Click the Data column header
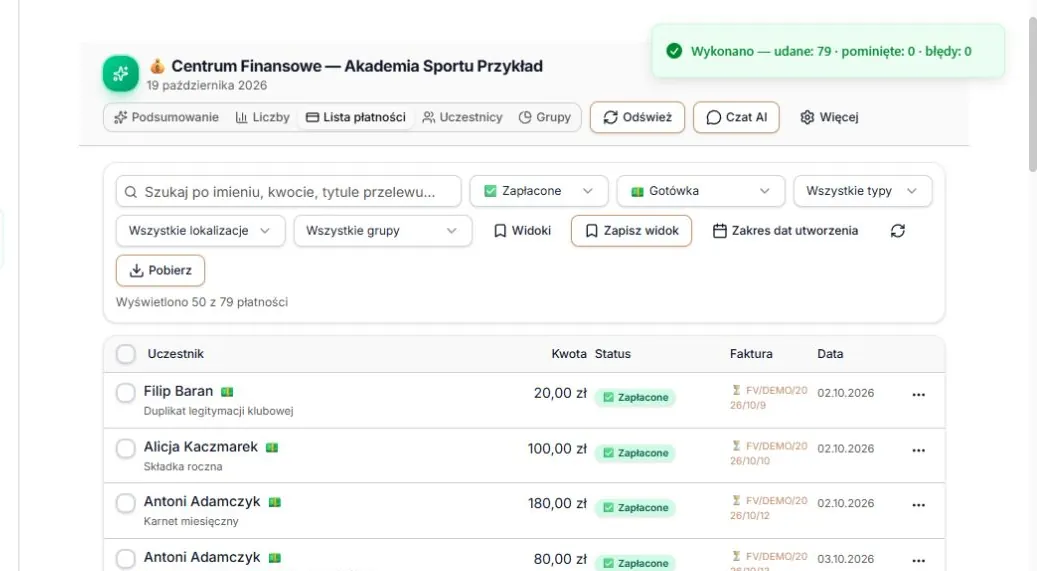Viewport: 1037px width, 571px height. (830, 354)
